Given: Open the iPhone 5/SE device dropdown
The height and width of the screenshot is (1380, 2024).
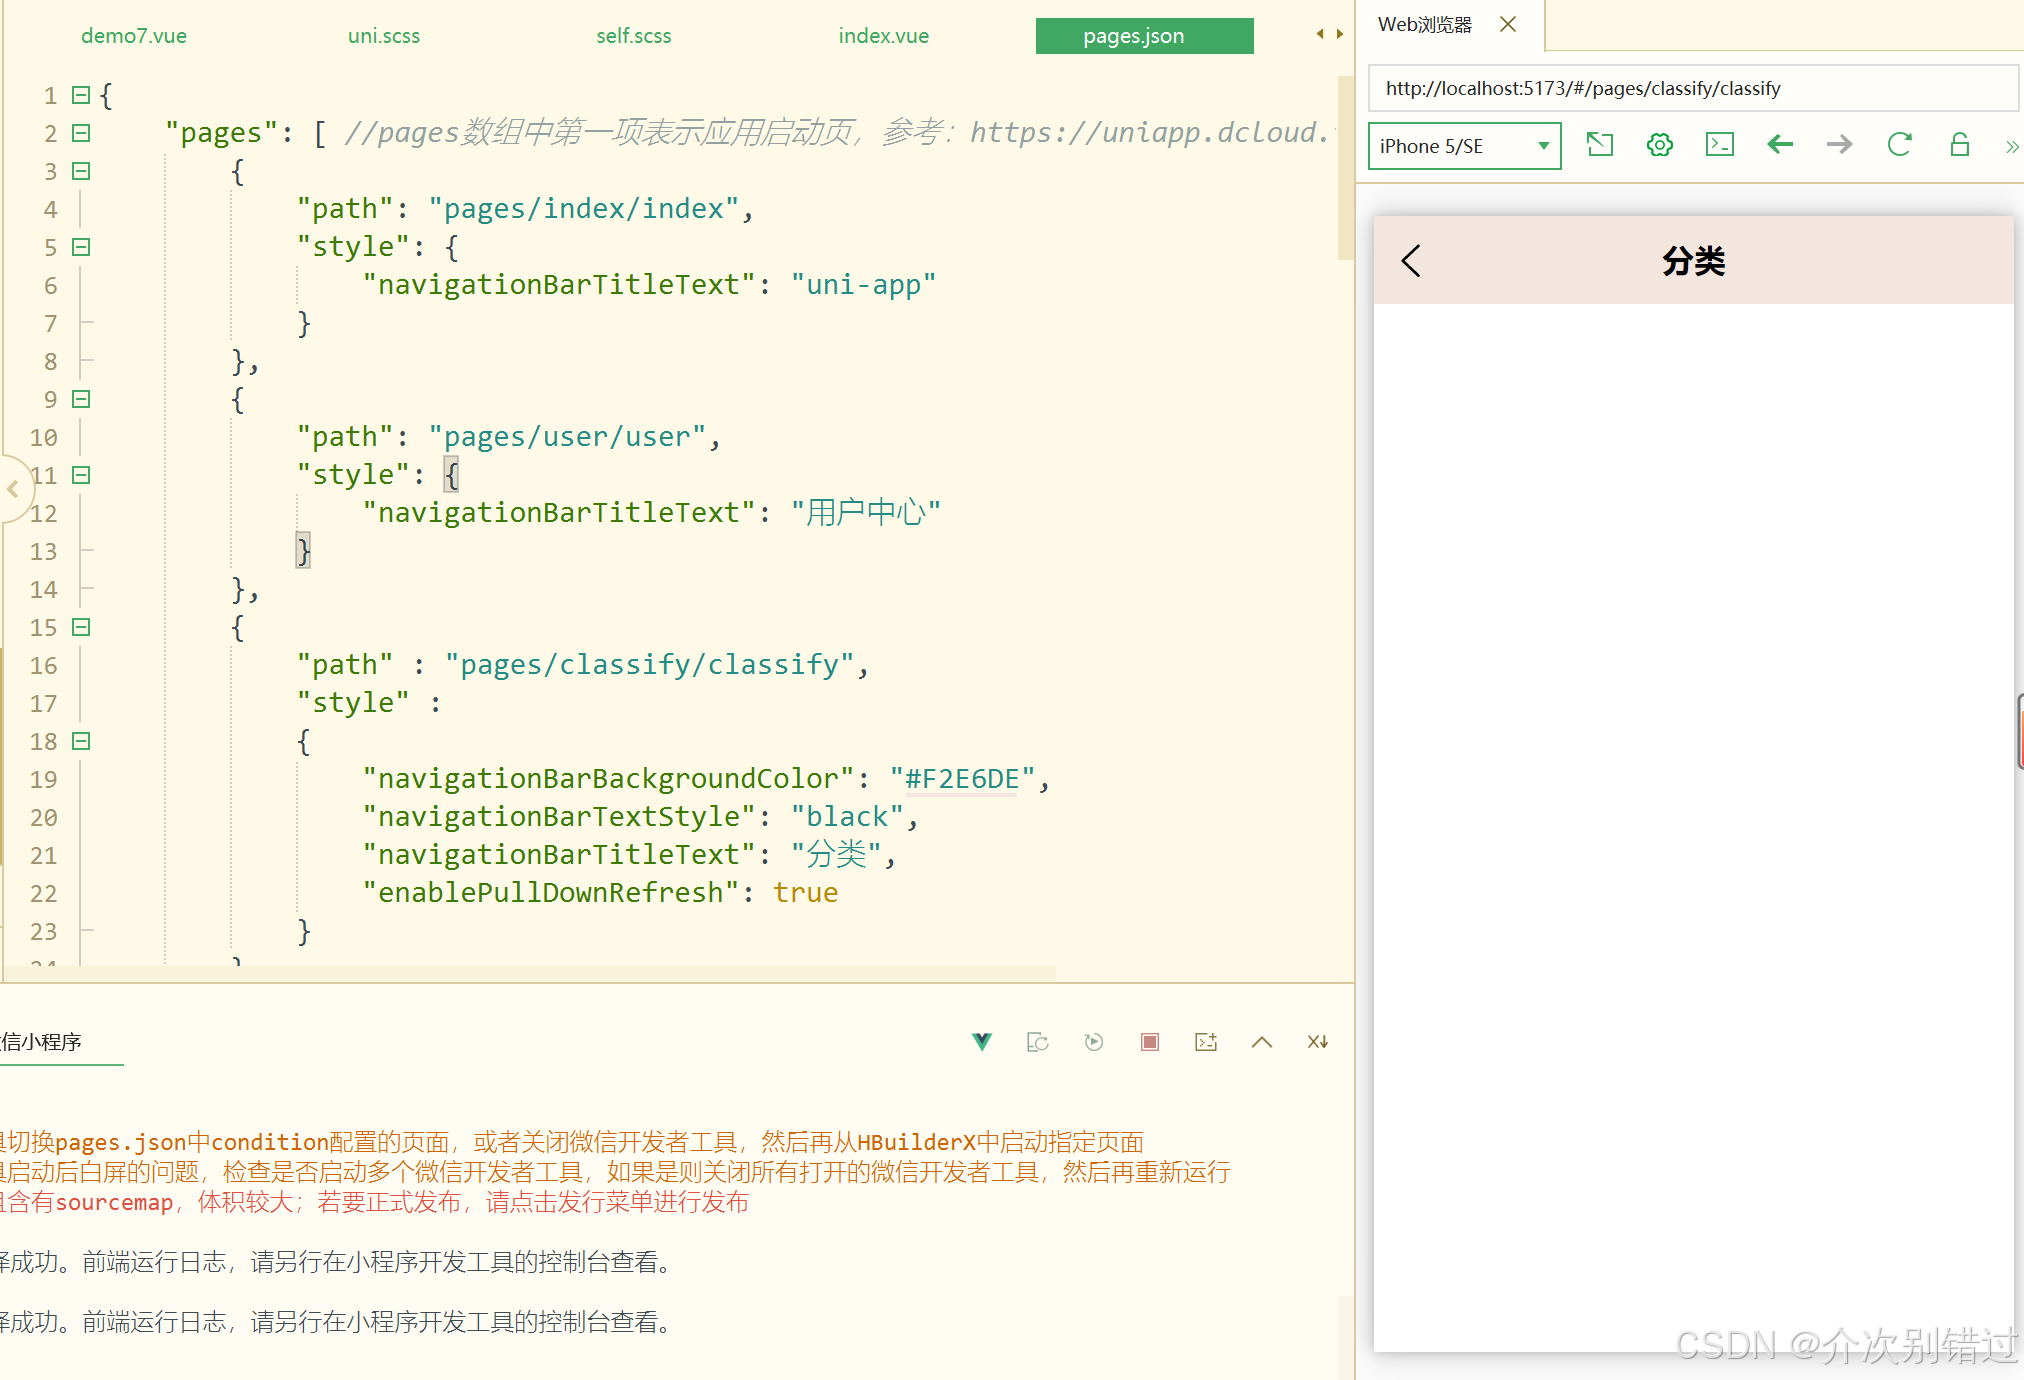Looking at the screenshot, I should pyautogui.click(x=1464, y=146).
